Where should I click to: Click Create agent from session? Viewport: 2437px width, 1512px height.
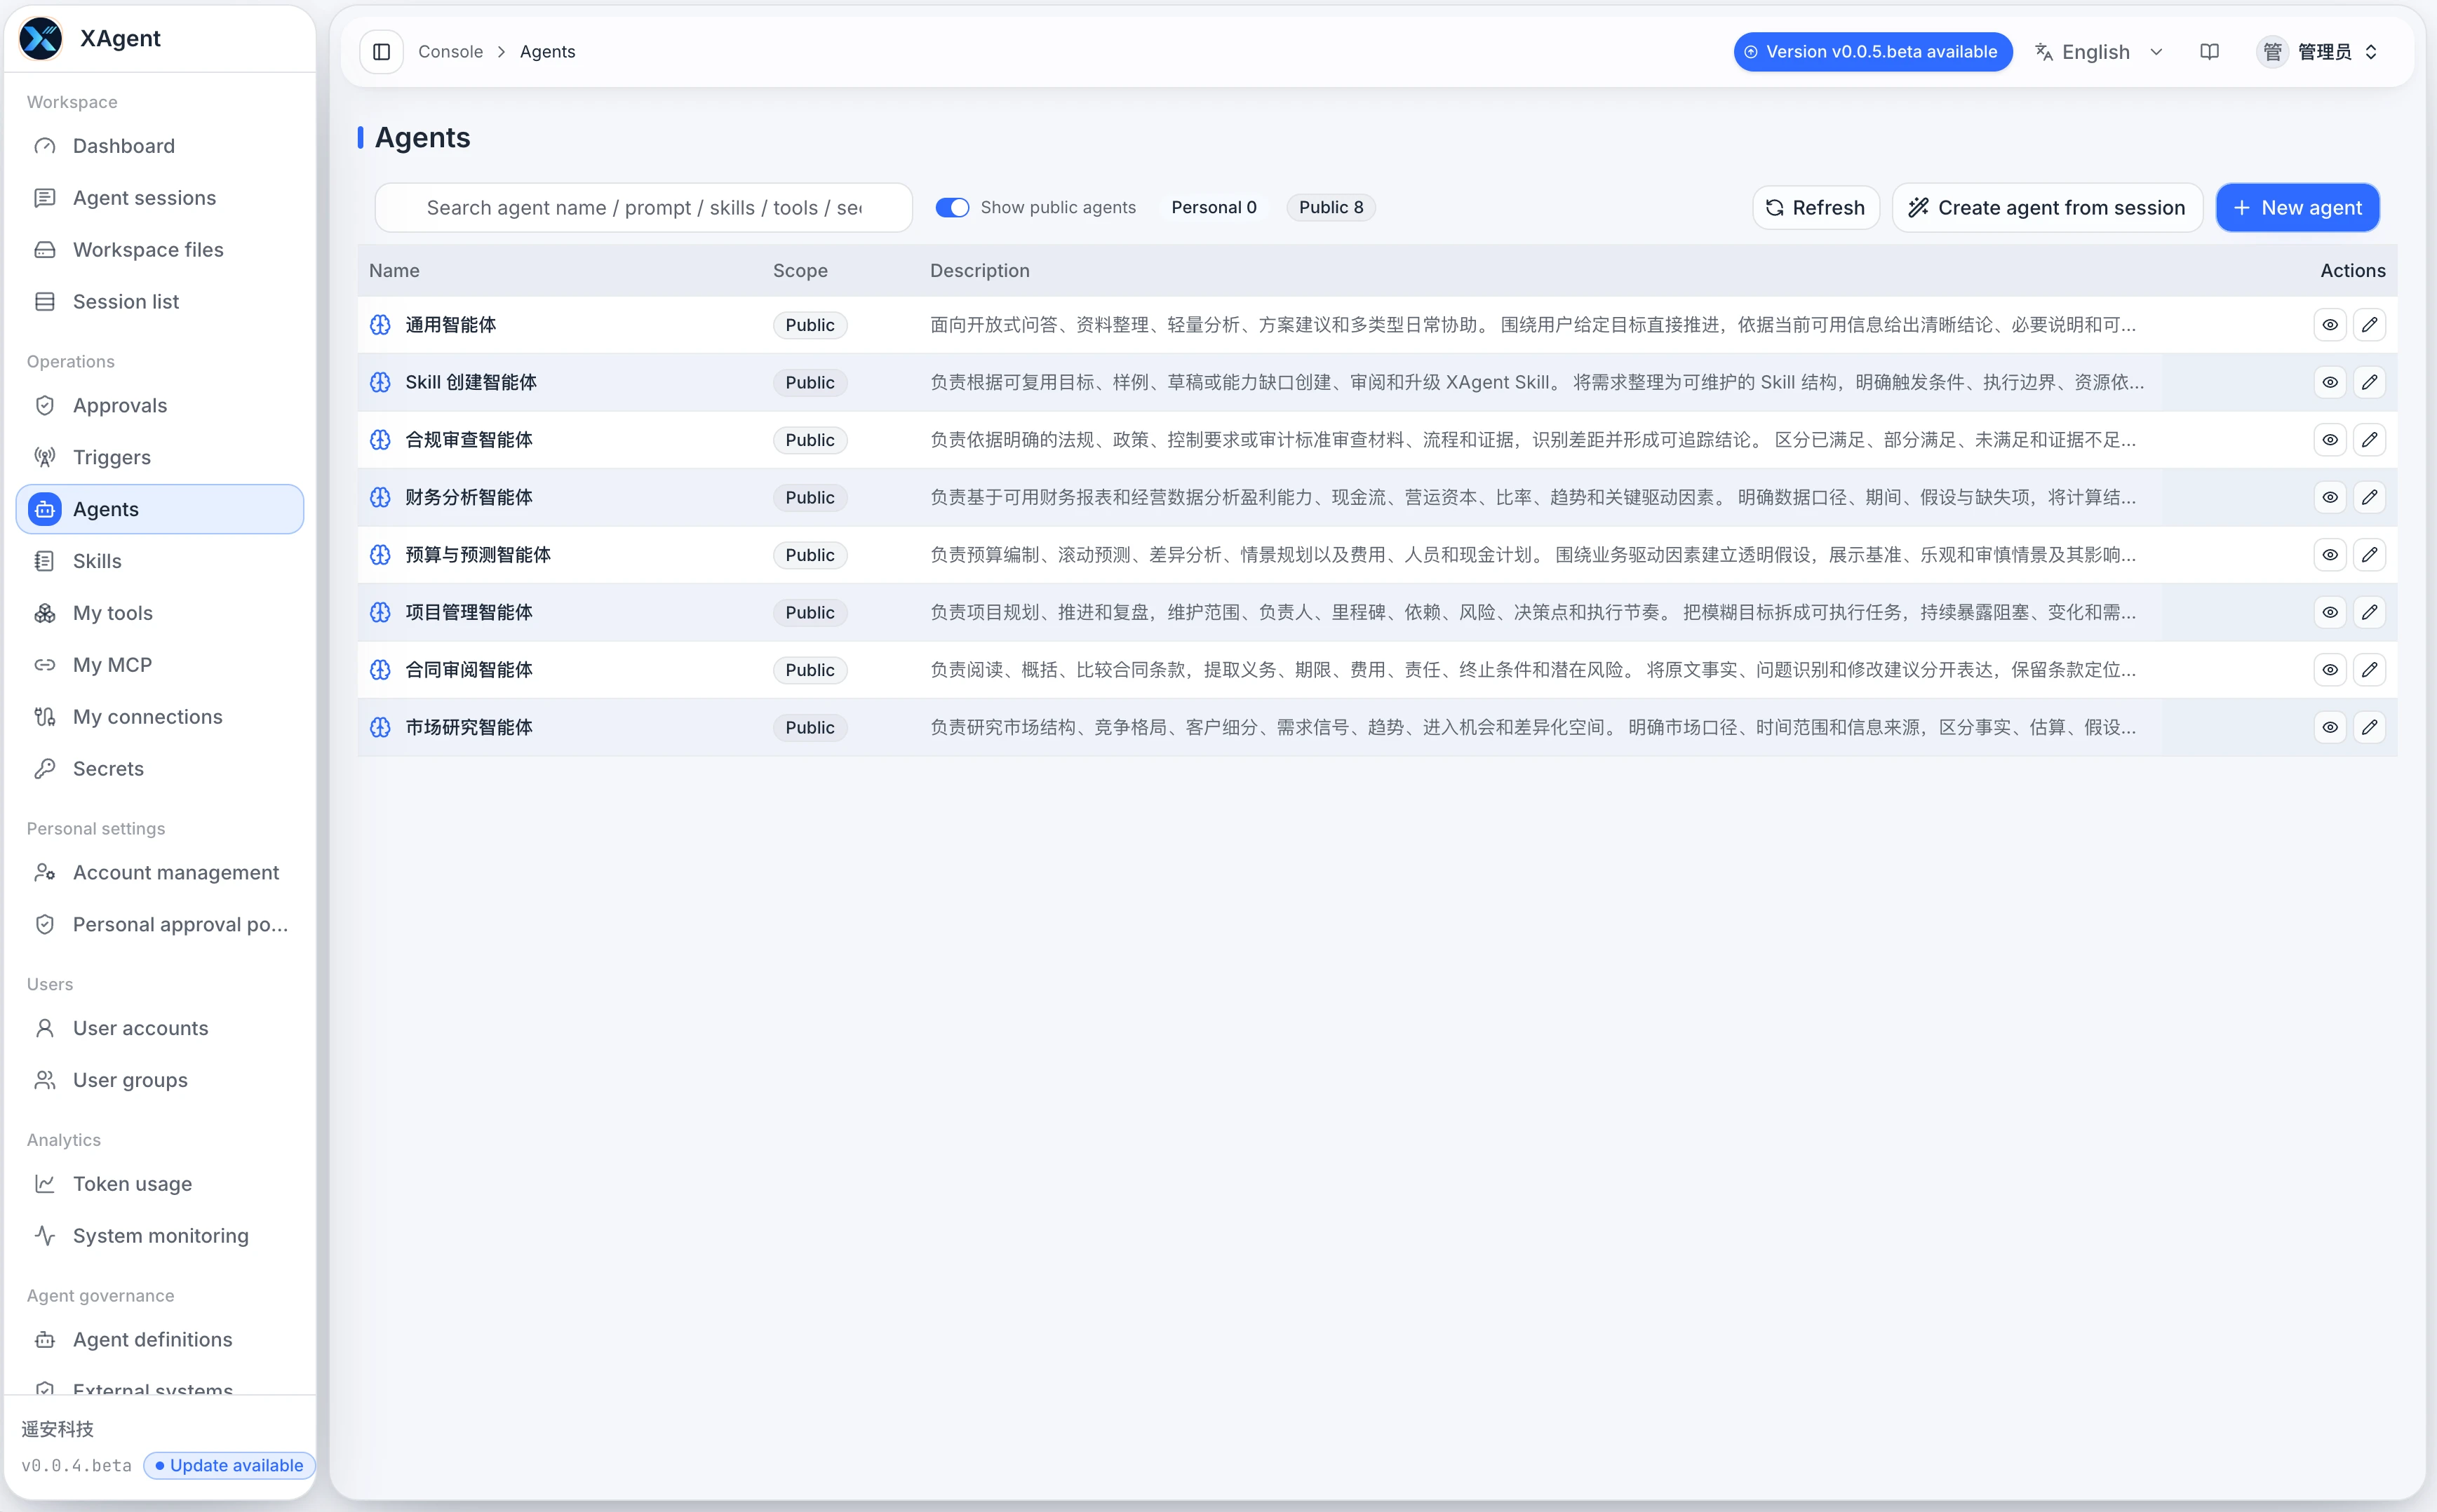point(2047,208)
